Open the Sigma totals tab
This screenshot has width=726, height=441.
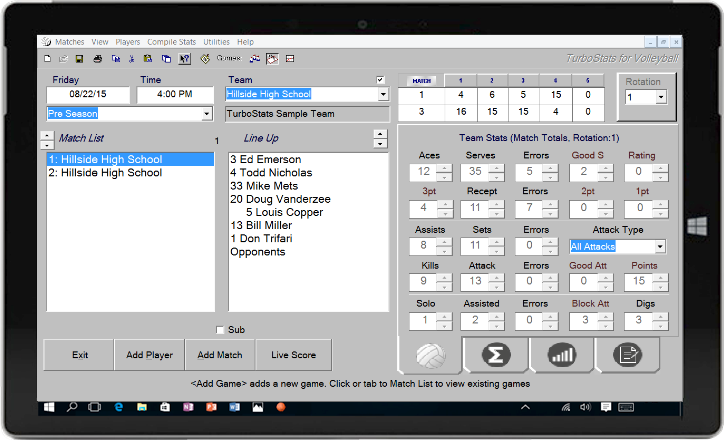coord(496,355)
